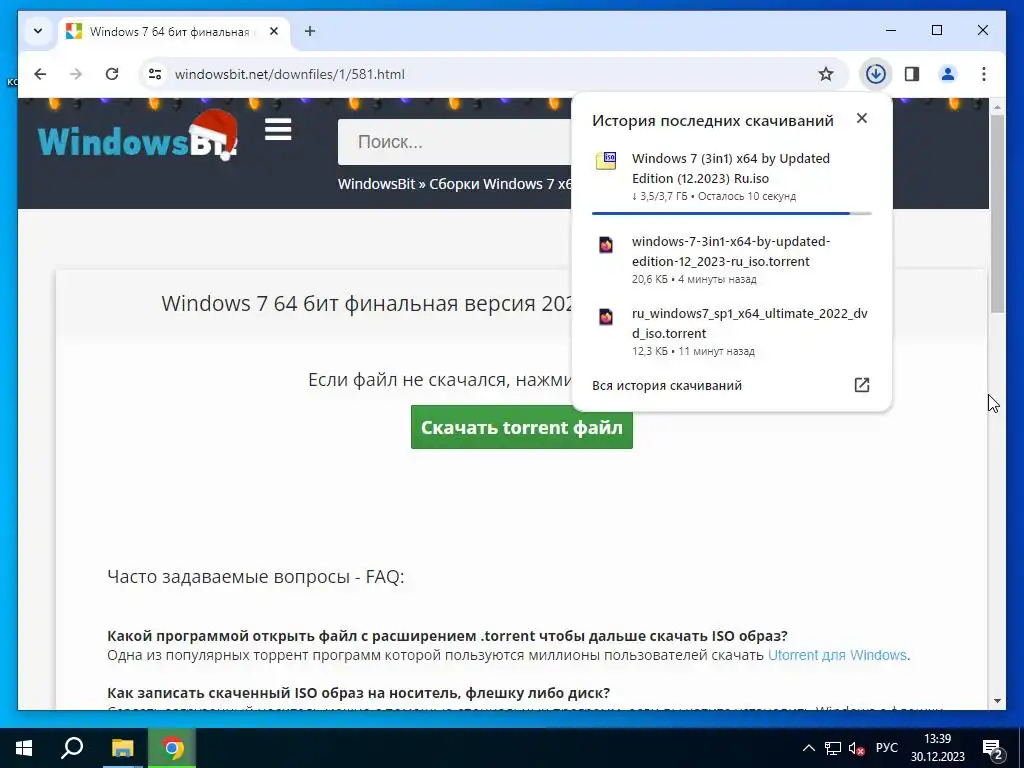The image size is (1024, 768).
Task: Click the address bar URL
Action: click(x=289, y=74)
